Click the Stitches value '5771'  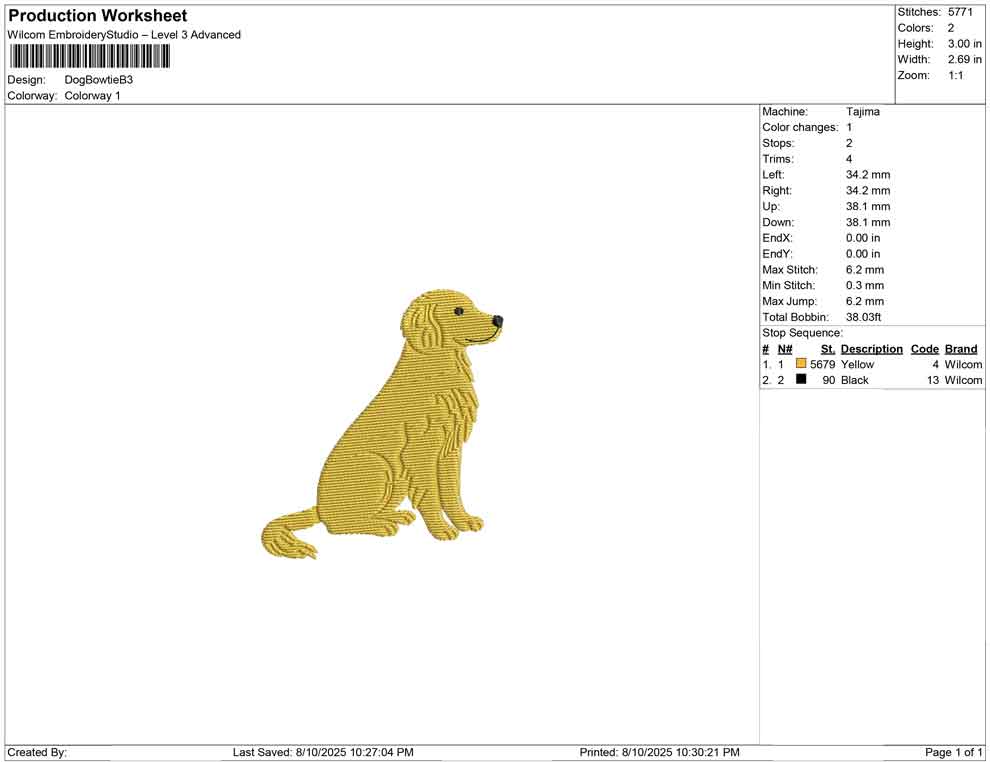(x=960, y=12)
